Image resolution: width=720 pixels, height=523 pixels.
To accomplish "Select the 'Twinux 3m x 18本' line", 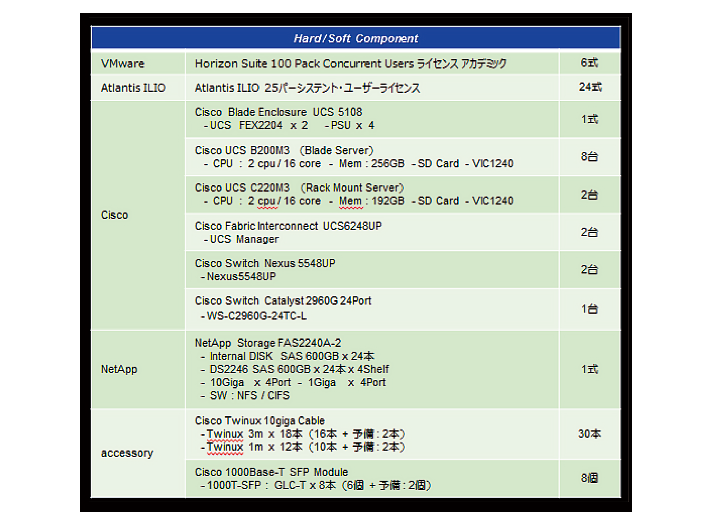I will 303,434.
